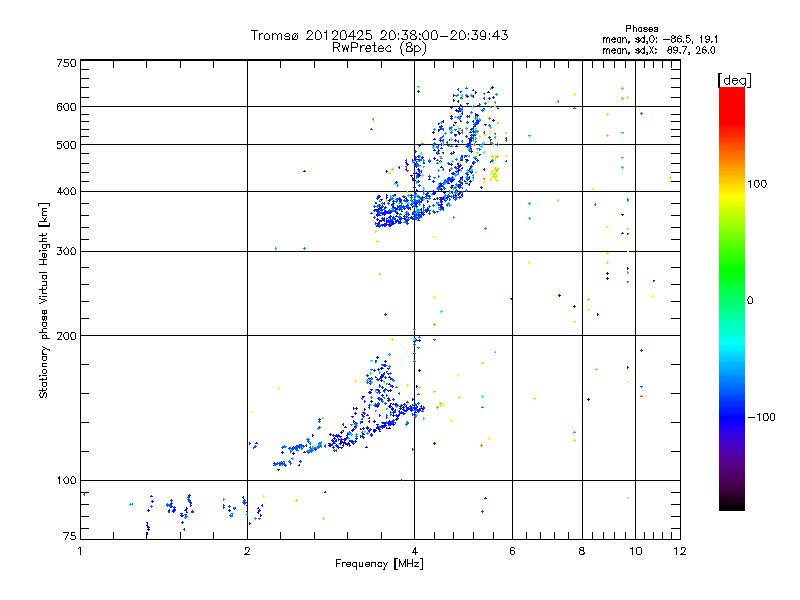800x600 pixels.
Task: Click the y-axis "750" tick label
Action: [x=67, y=63]
